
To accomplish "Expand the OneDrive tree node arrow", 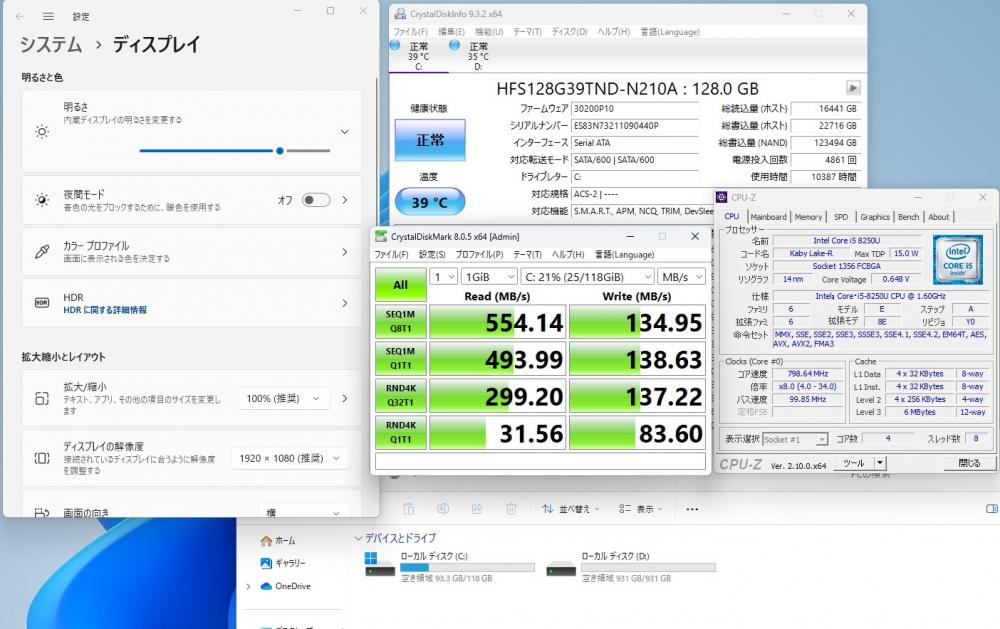I will pyautogui.click(x=248, y=586).
